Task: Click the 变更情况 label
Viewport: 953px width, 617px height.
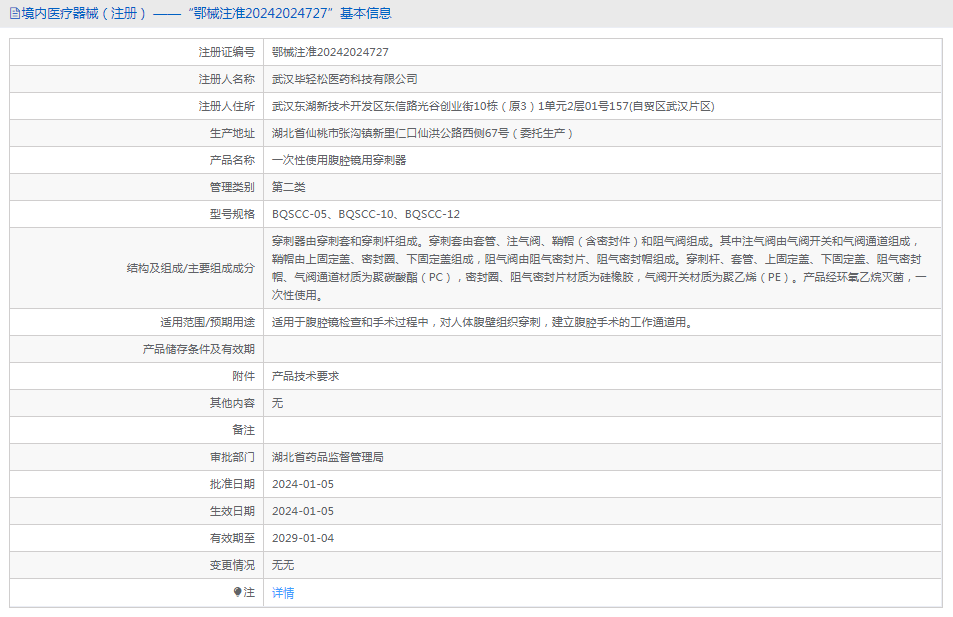Action: [x=232, y=565]
